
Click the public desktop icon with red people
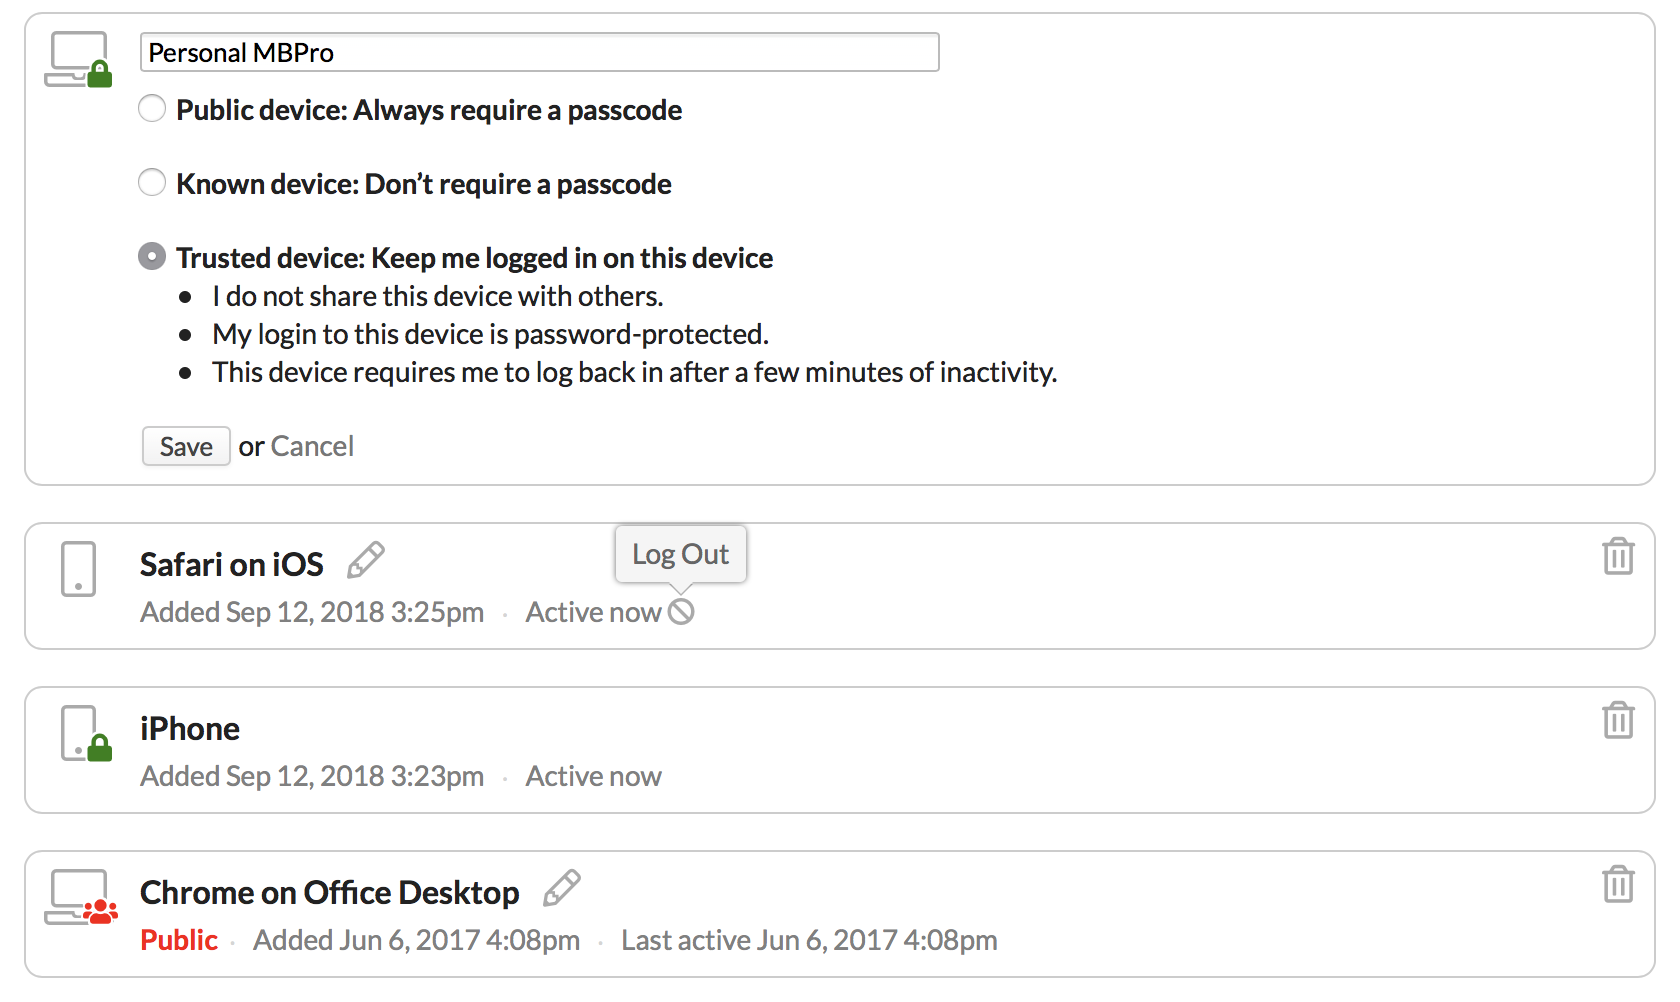[81, 897]
